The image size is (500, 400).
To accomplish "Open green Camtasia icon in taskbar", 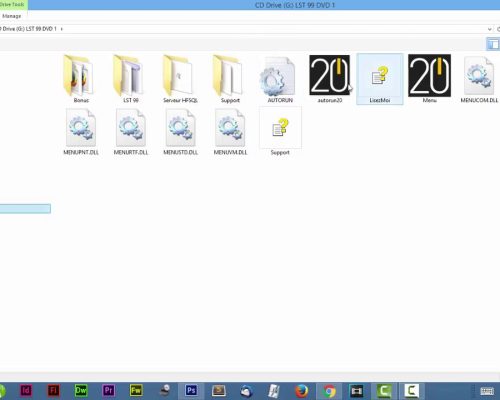I will tap(384, 391).
